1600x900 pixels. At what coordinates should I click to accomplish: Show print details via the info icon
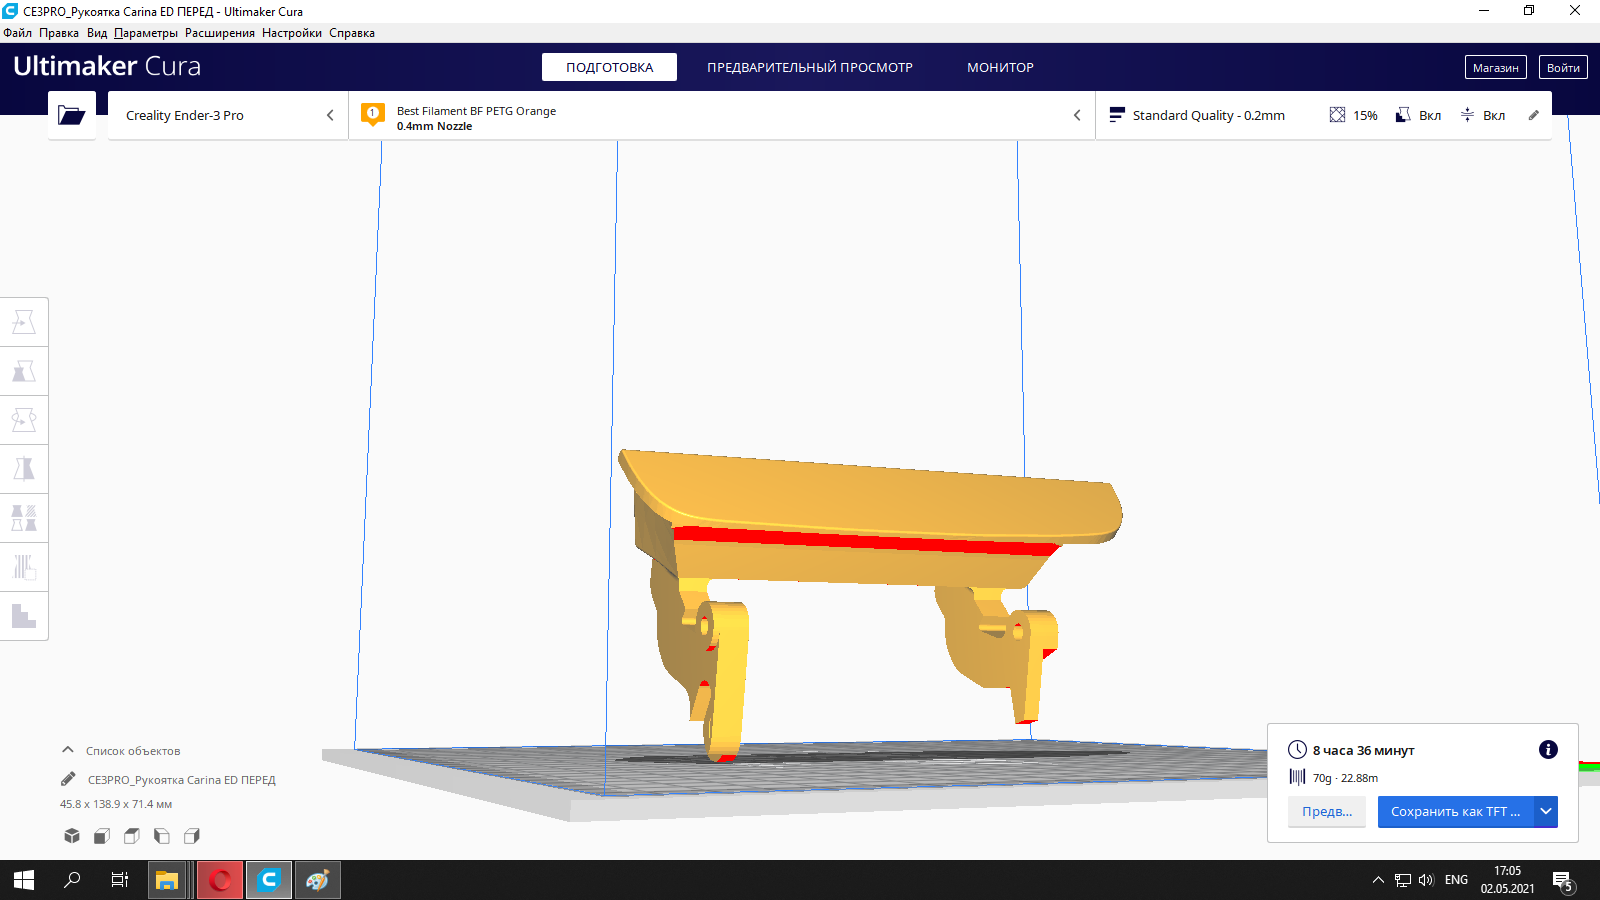pyautogui.click(x=1548, y=750)
